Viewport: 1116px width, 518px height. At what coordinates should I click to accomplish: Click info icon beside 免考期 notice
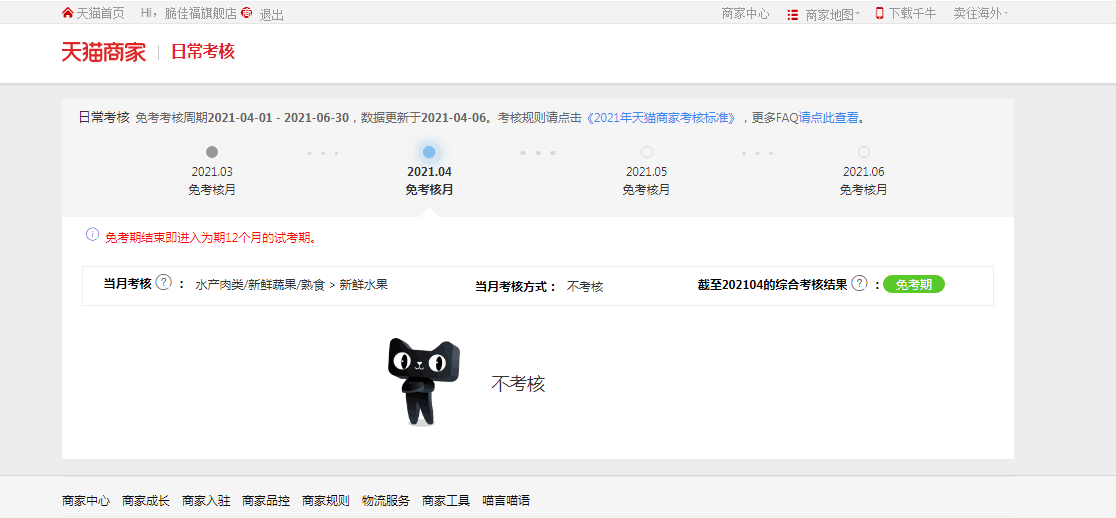(92, 236)
